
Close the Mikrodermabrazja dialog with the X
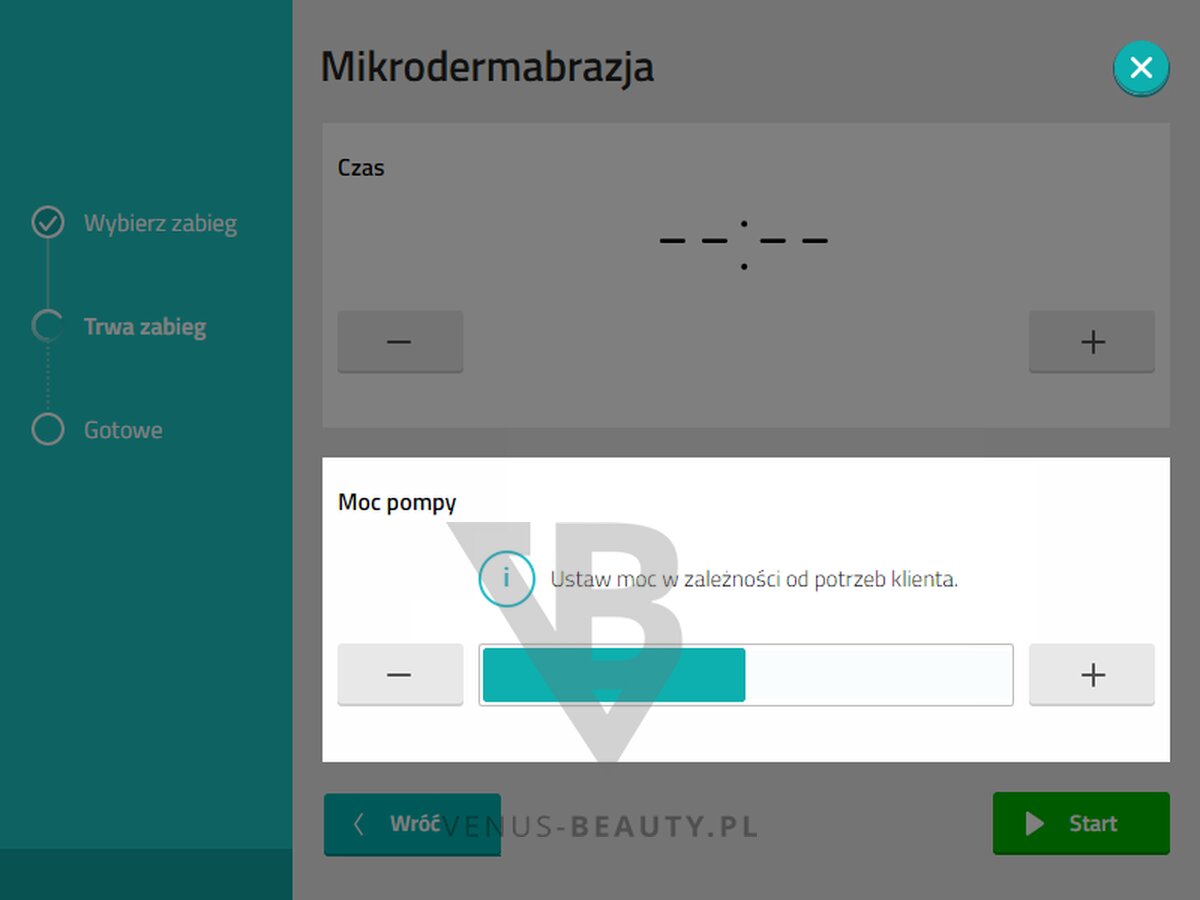coord(1141,68)
